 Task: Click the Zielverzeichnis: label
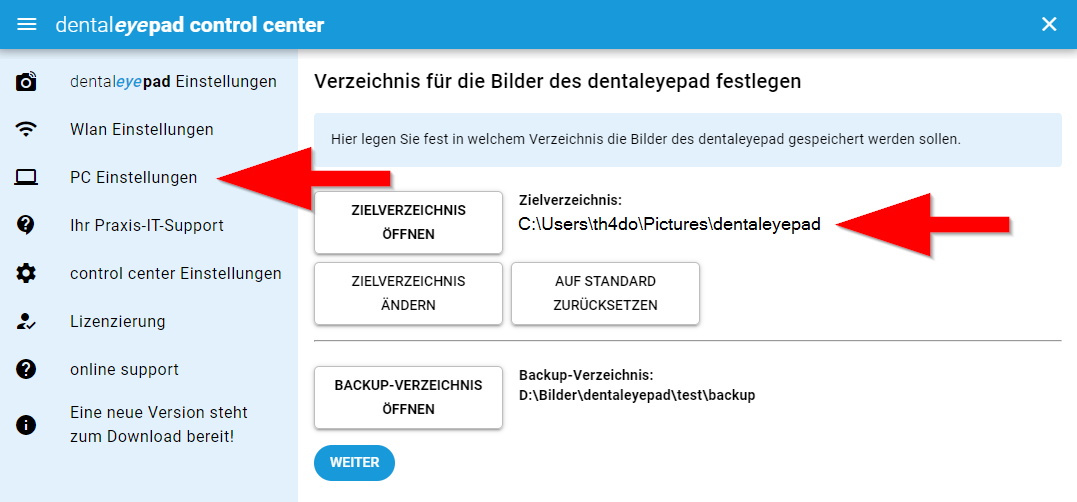[570, 201]
